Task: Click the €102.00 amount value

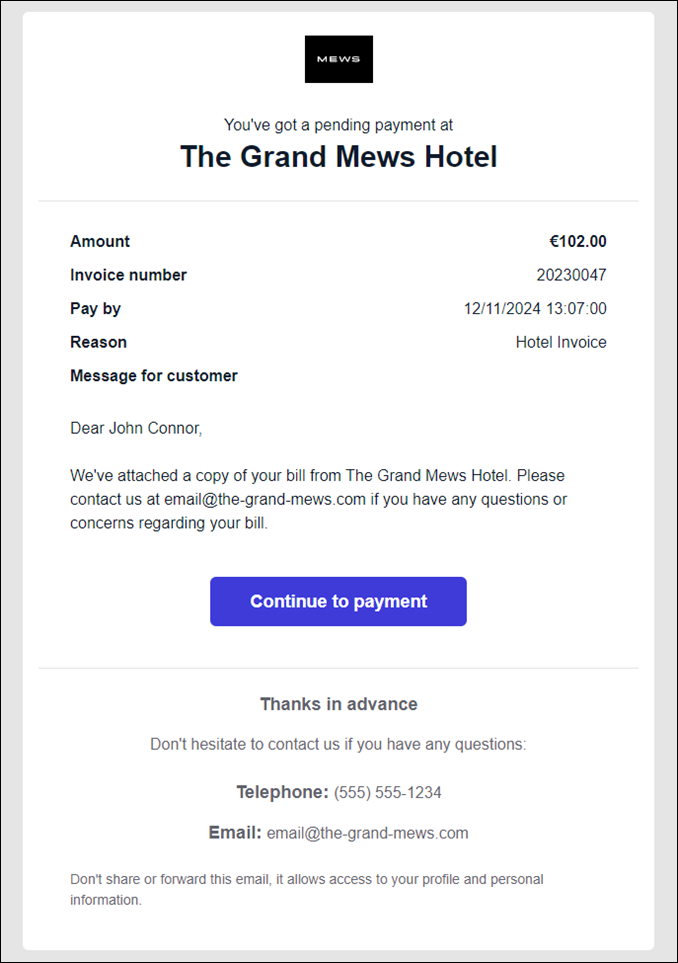Action: [x=577, y=241]
